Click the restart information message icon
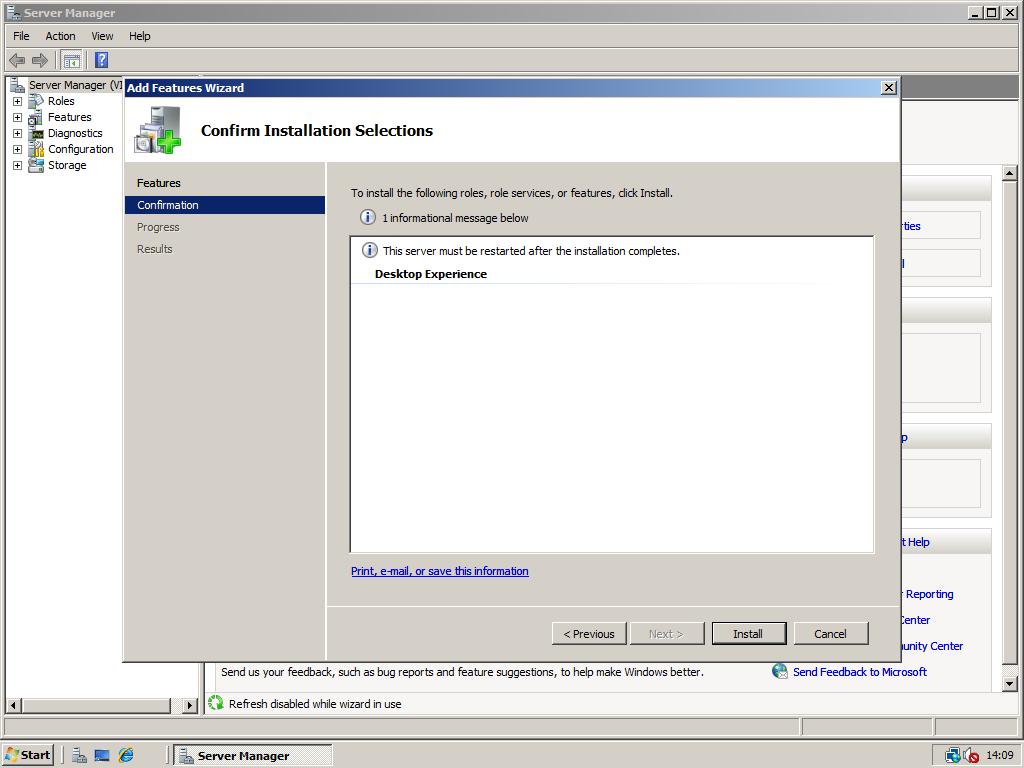 click(370, 250)
